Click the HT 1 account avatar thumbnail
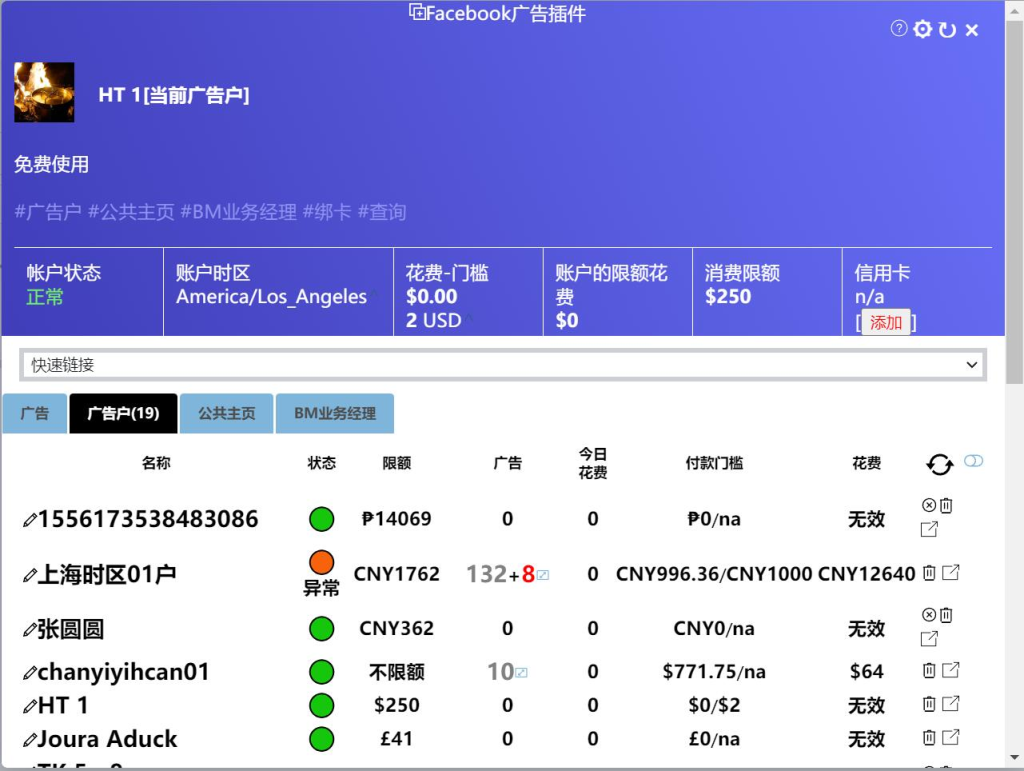 click(x=44, y=92)
